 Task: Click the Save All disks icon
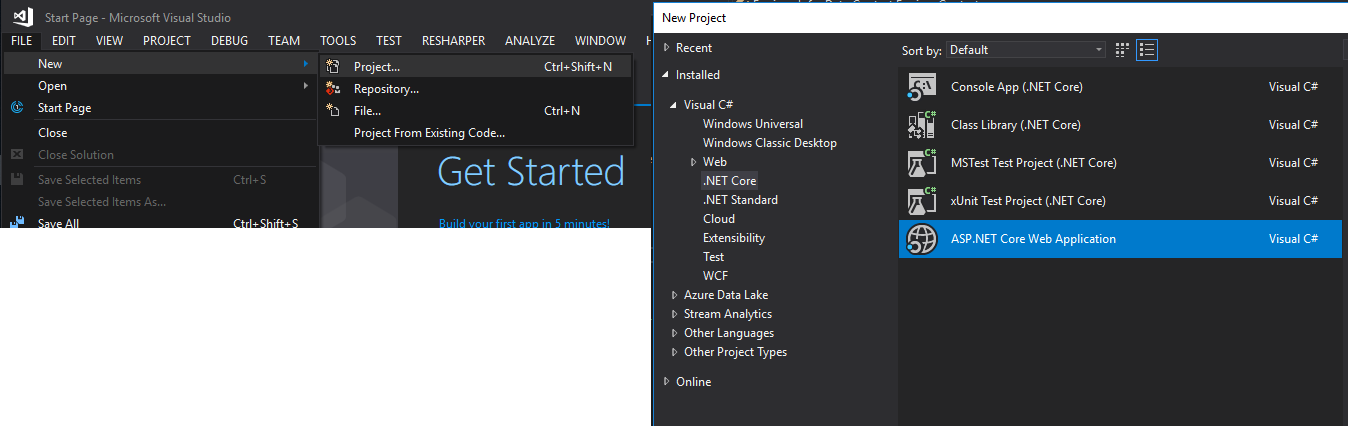17,223
